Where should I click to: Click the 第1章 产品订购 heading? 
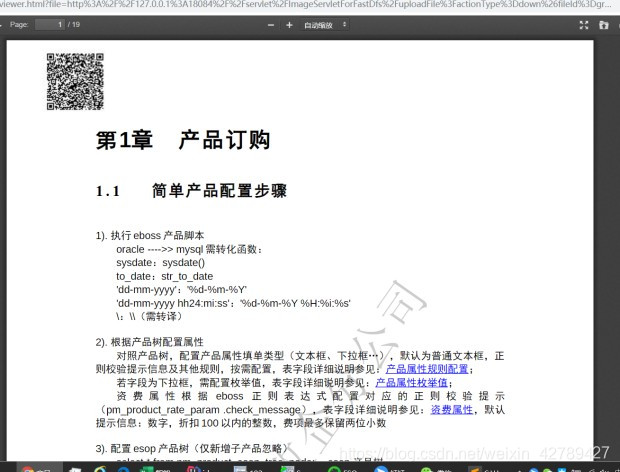click(x=183, y=140)
